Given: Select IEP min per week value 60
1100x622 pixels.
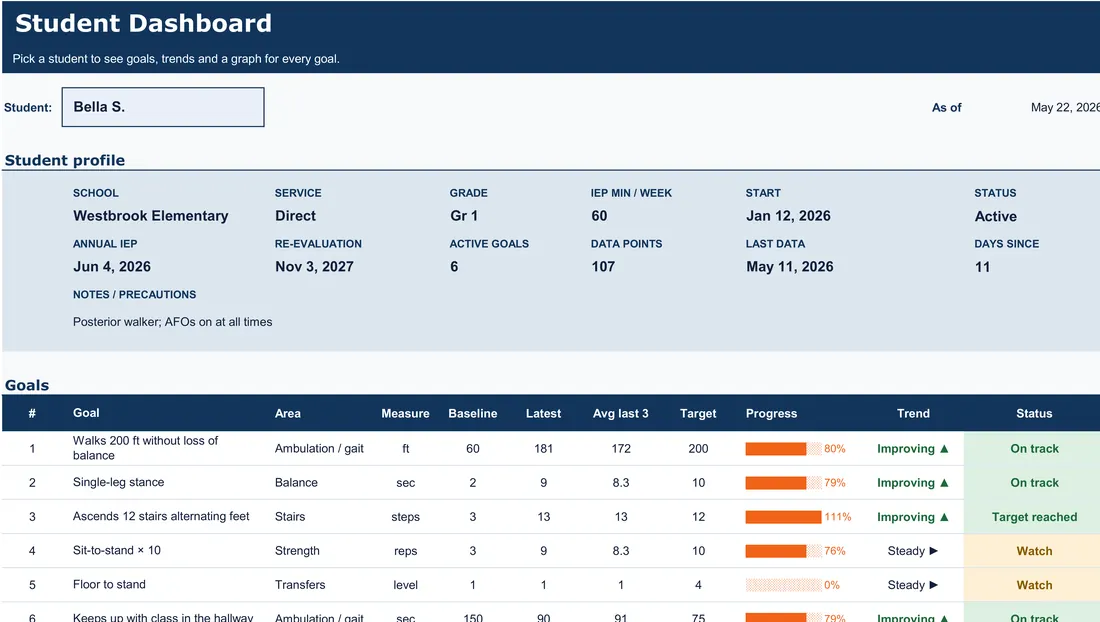Looking at the screenshot, I should [x=599, y=216].
